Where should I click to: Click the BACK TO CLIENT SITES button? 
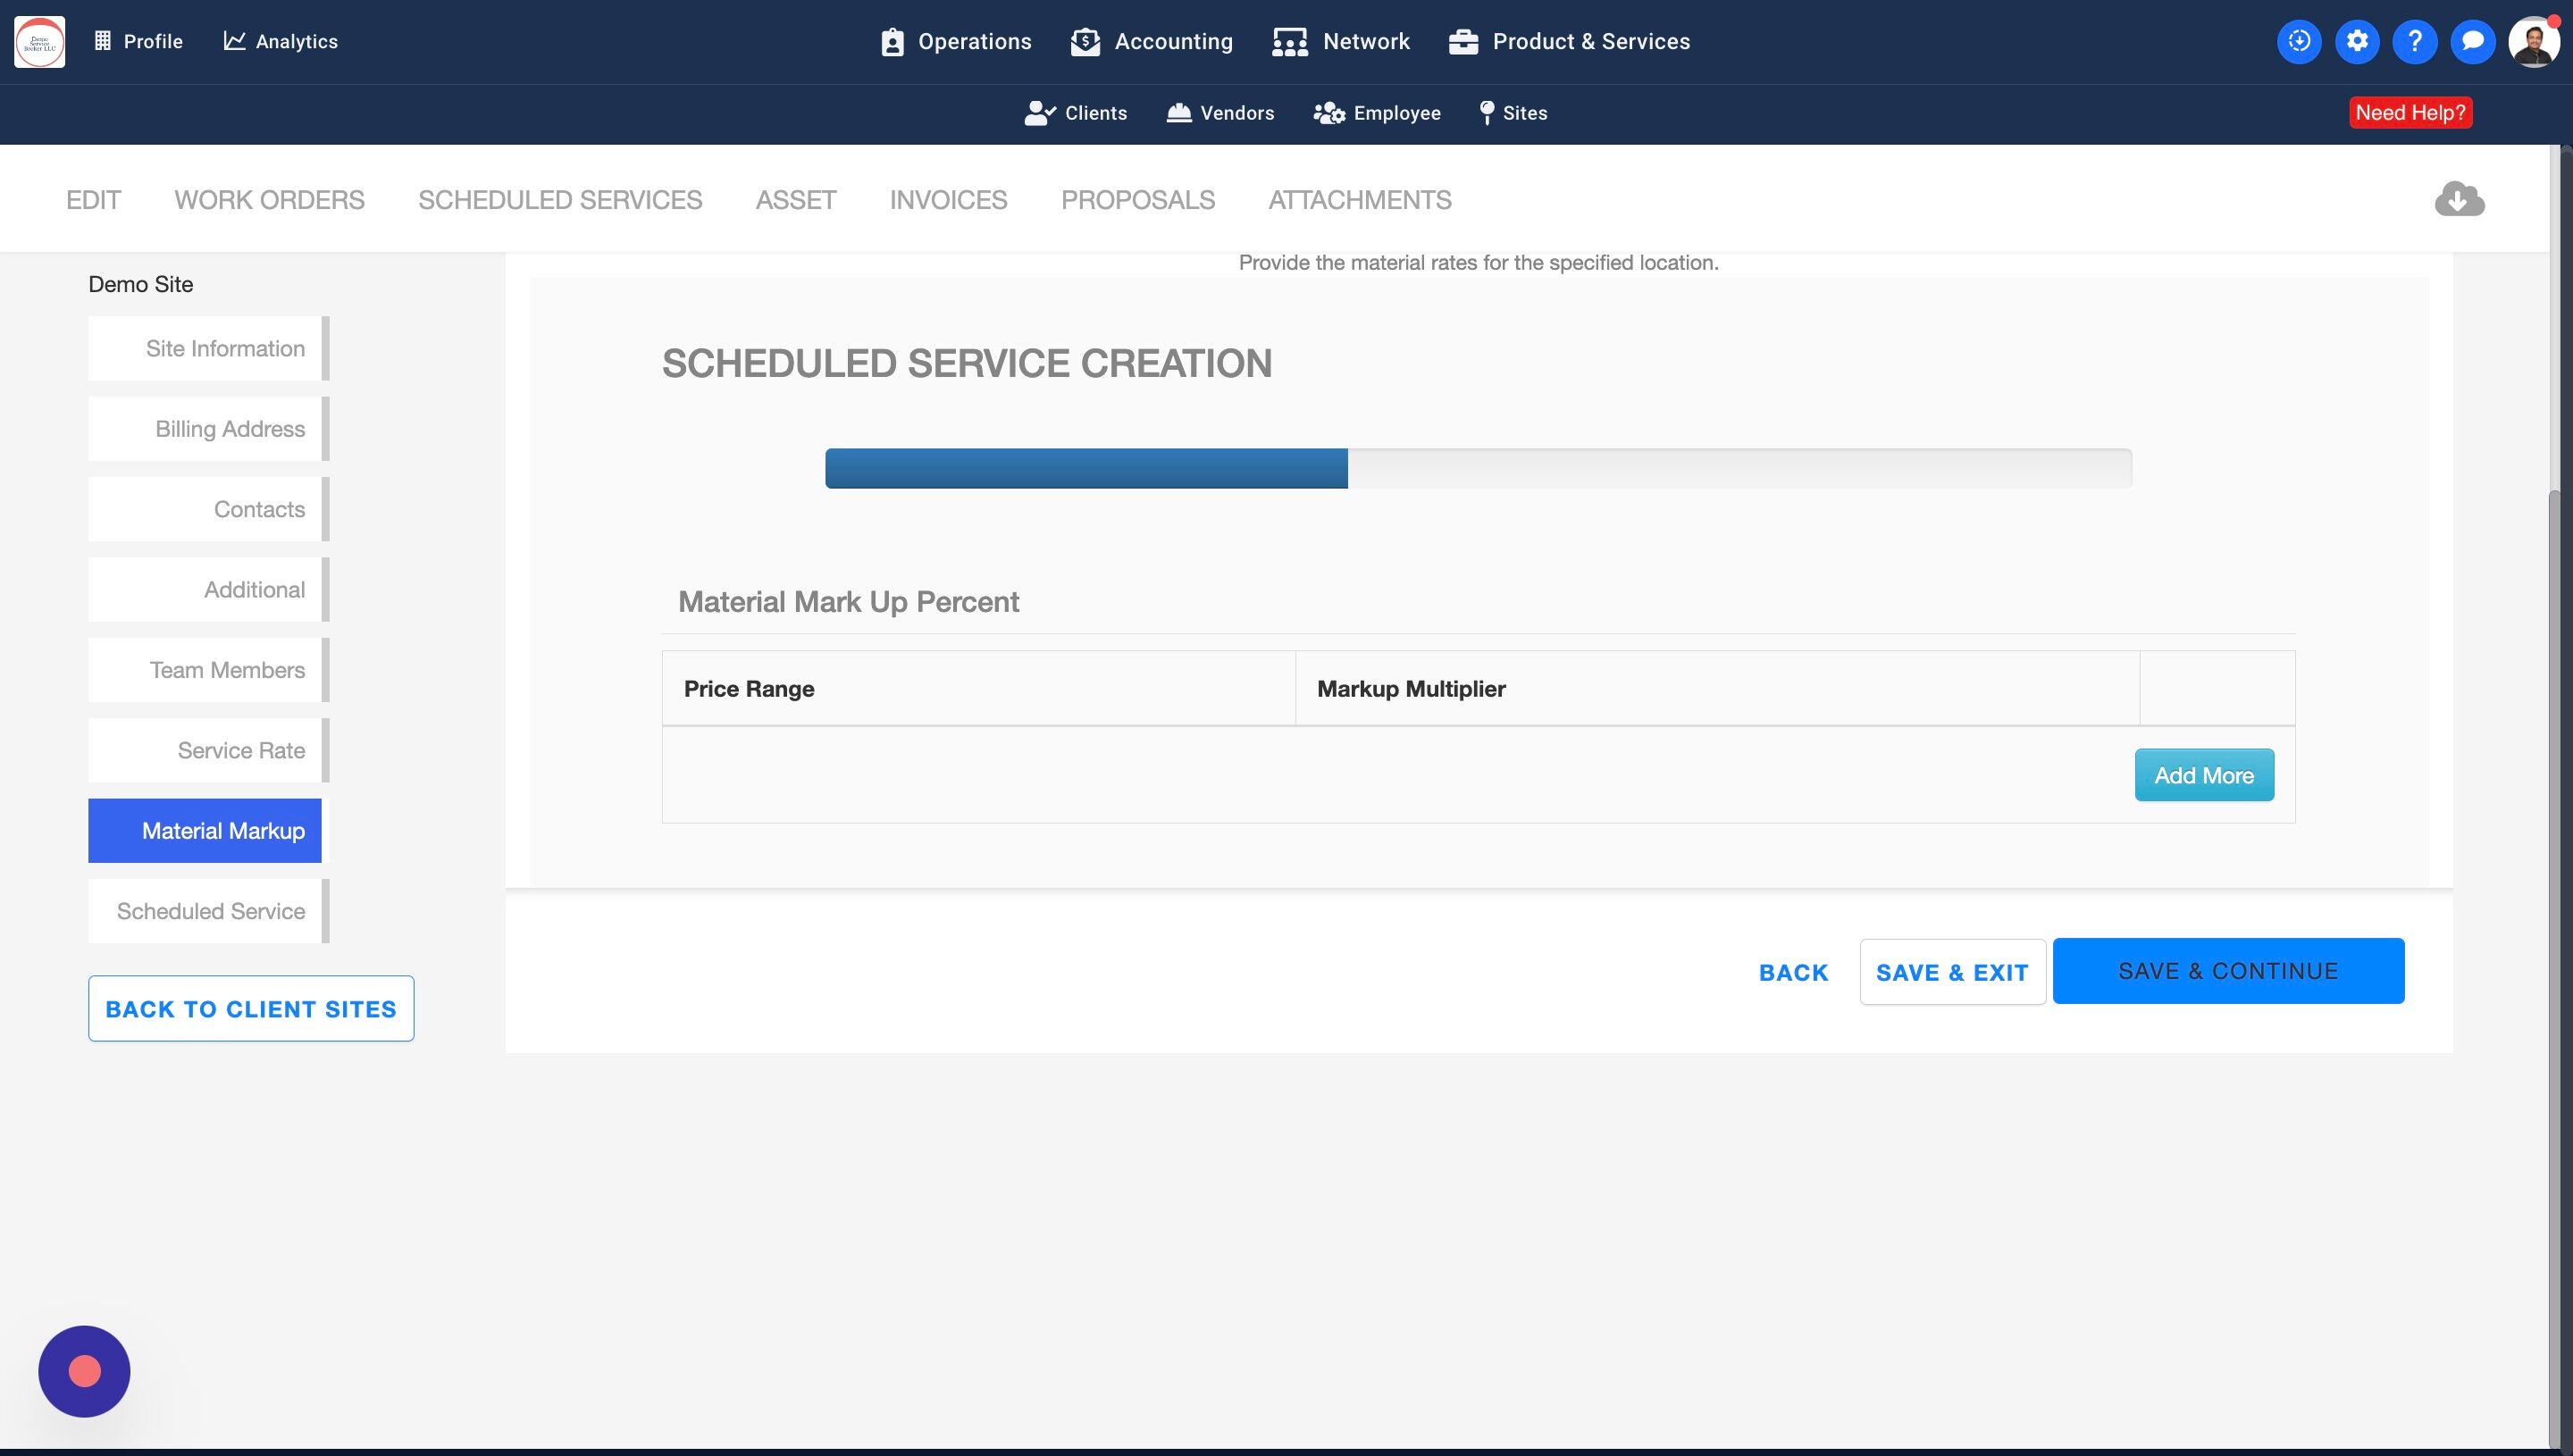tap(251, 1008)
